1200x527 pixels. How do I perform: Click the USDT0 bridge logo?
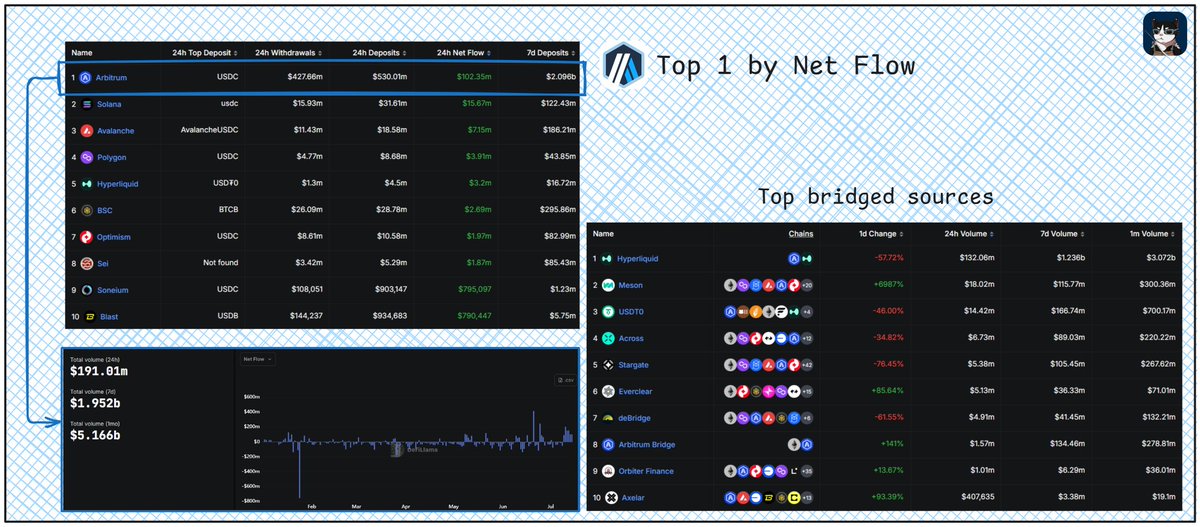point(608,312)
